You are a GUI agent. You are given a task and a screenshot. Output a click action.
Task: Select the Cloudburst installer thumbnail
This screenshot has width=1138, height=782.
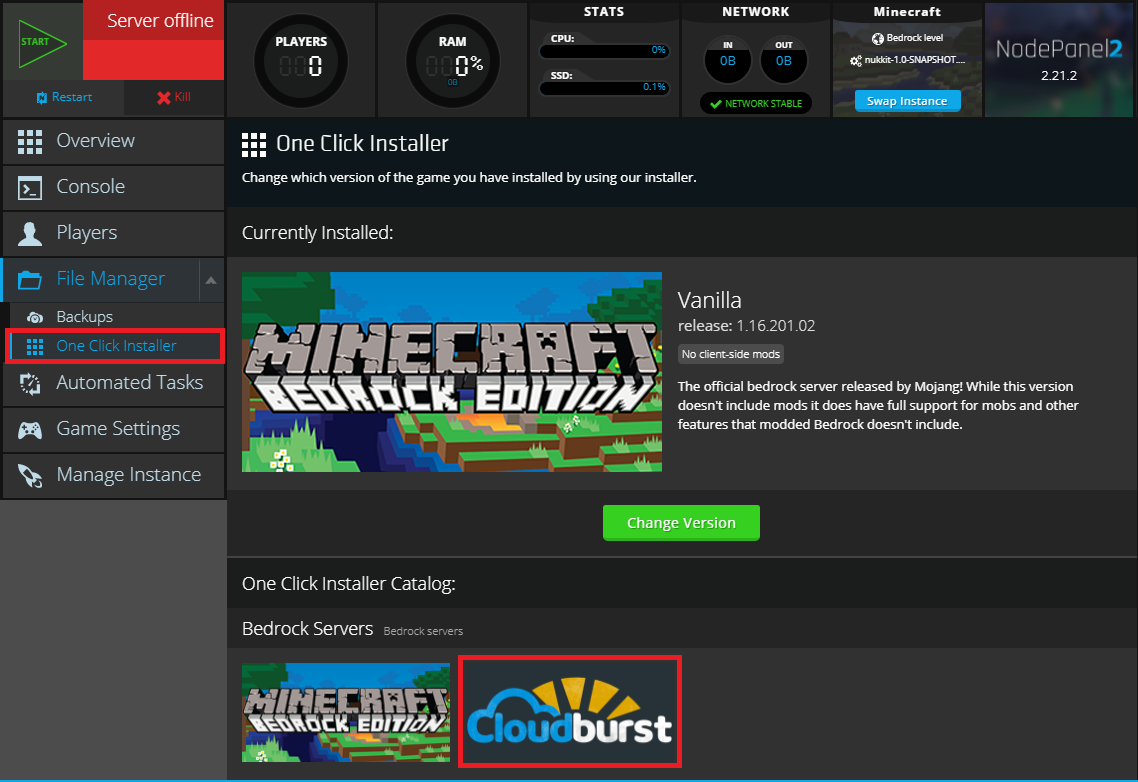point(569,711)
